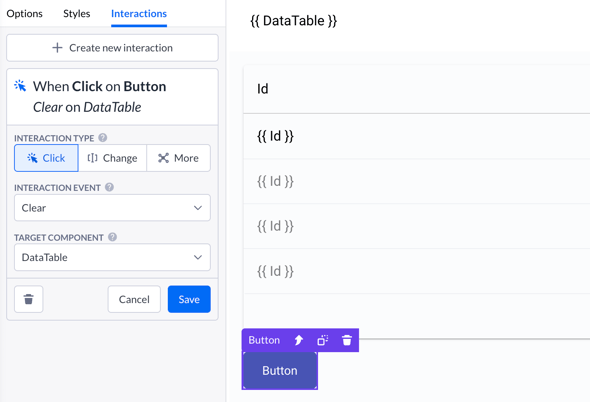Open help icon beside Target Component

click(x=113, y=237)
